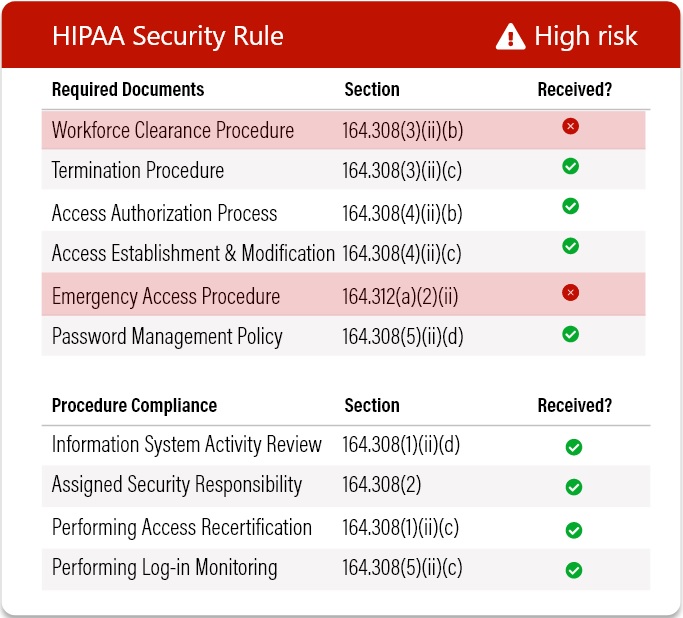
Task: Click section 164.308(2) reference
Action: (382, 484)
